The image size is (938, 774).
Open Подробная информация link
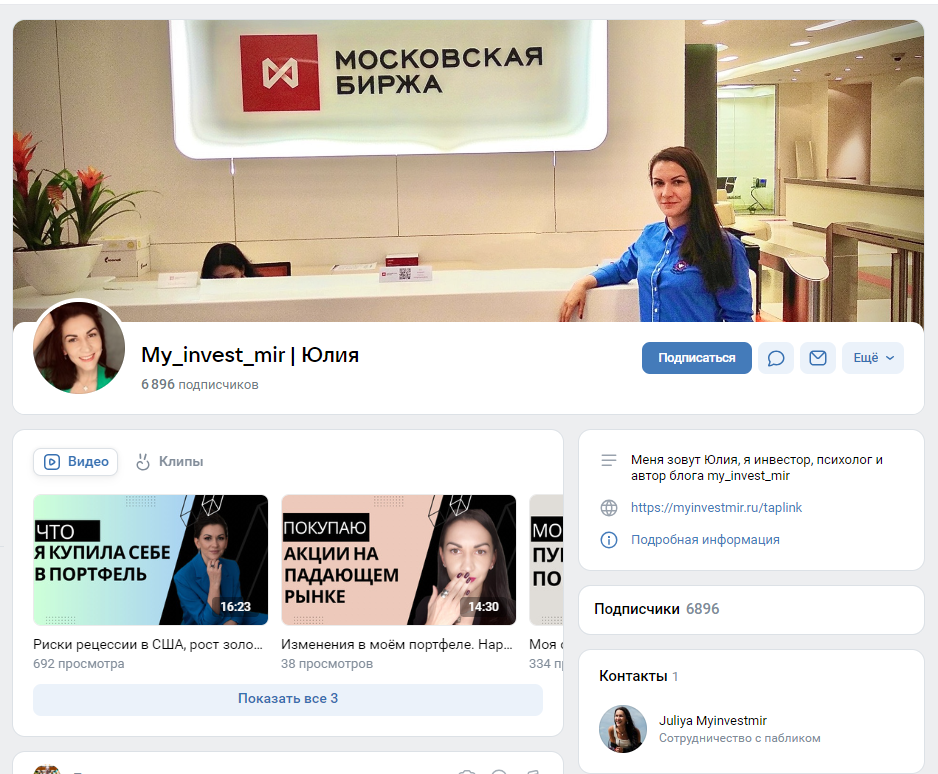pos(705,540)
